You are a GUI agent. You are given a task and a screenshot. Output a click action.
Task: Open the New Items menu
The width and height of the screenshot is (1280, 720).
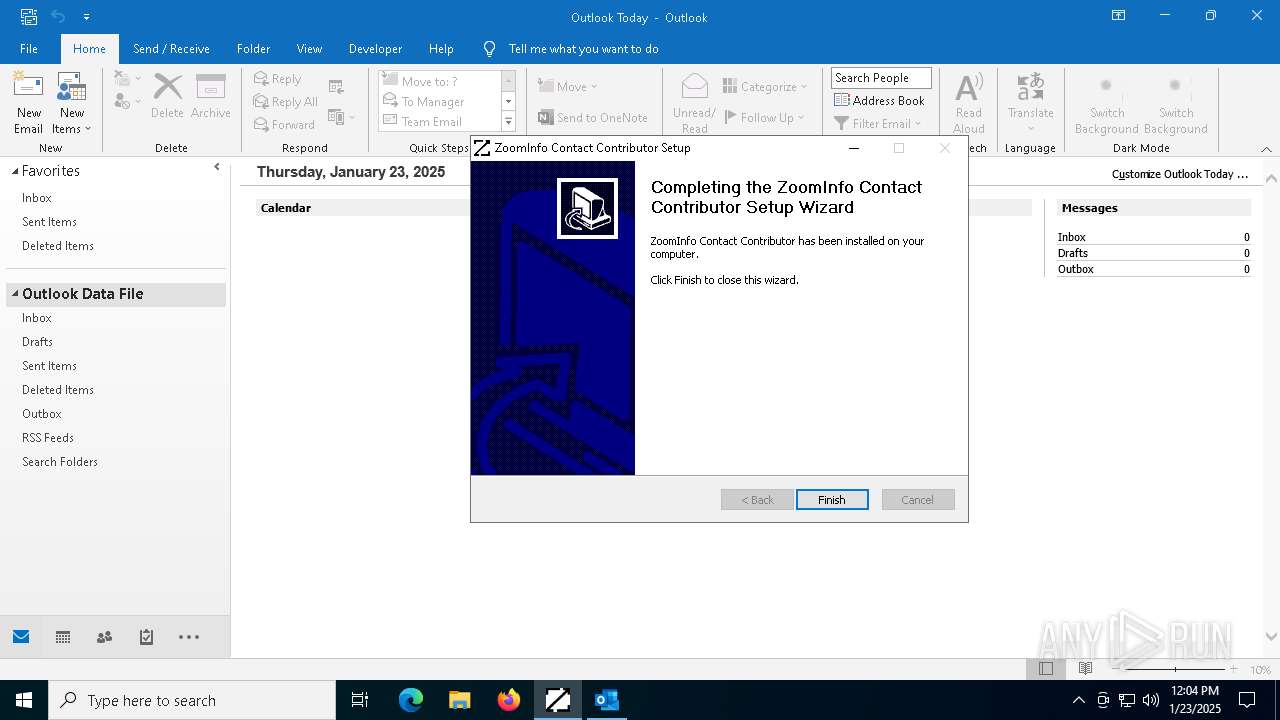71,103
